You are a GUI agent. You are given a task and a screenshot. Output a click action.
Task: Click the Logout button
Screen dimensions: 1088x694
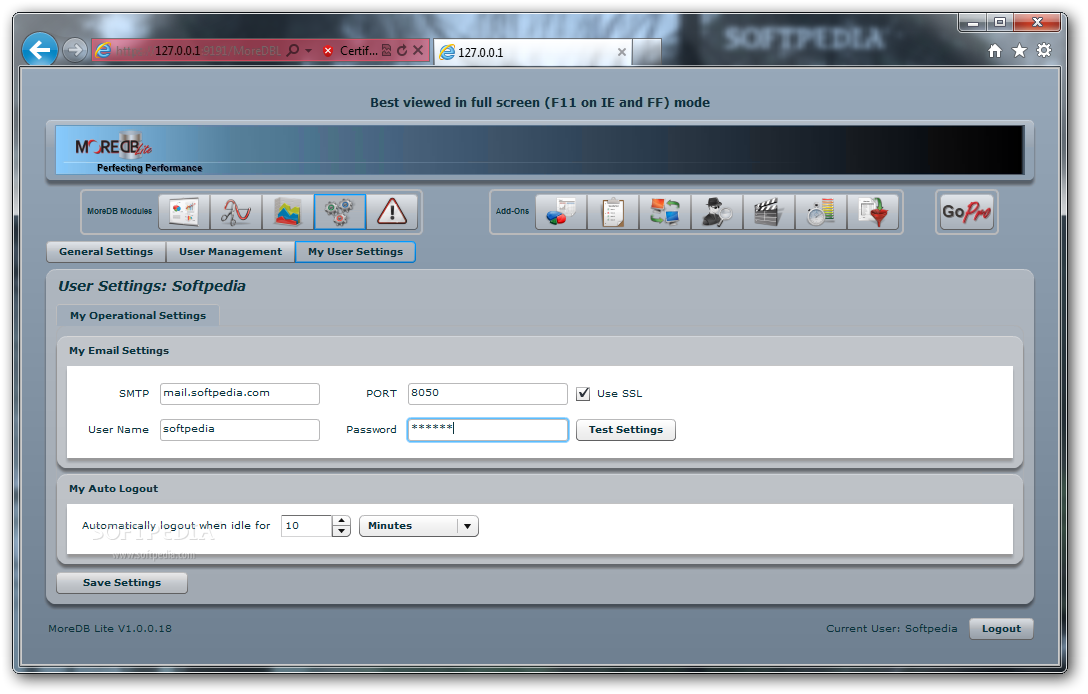(1001, 629)
